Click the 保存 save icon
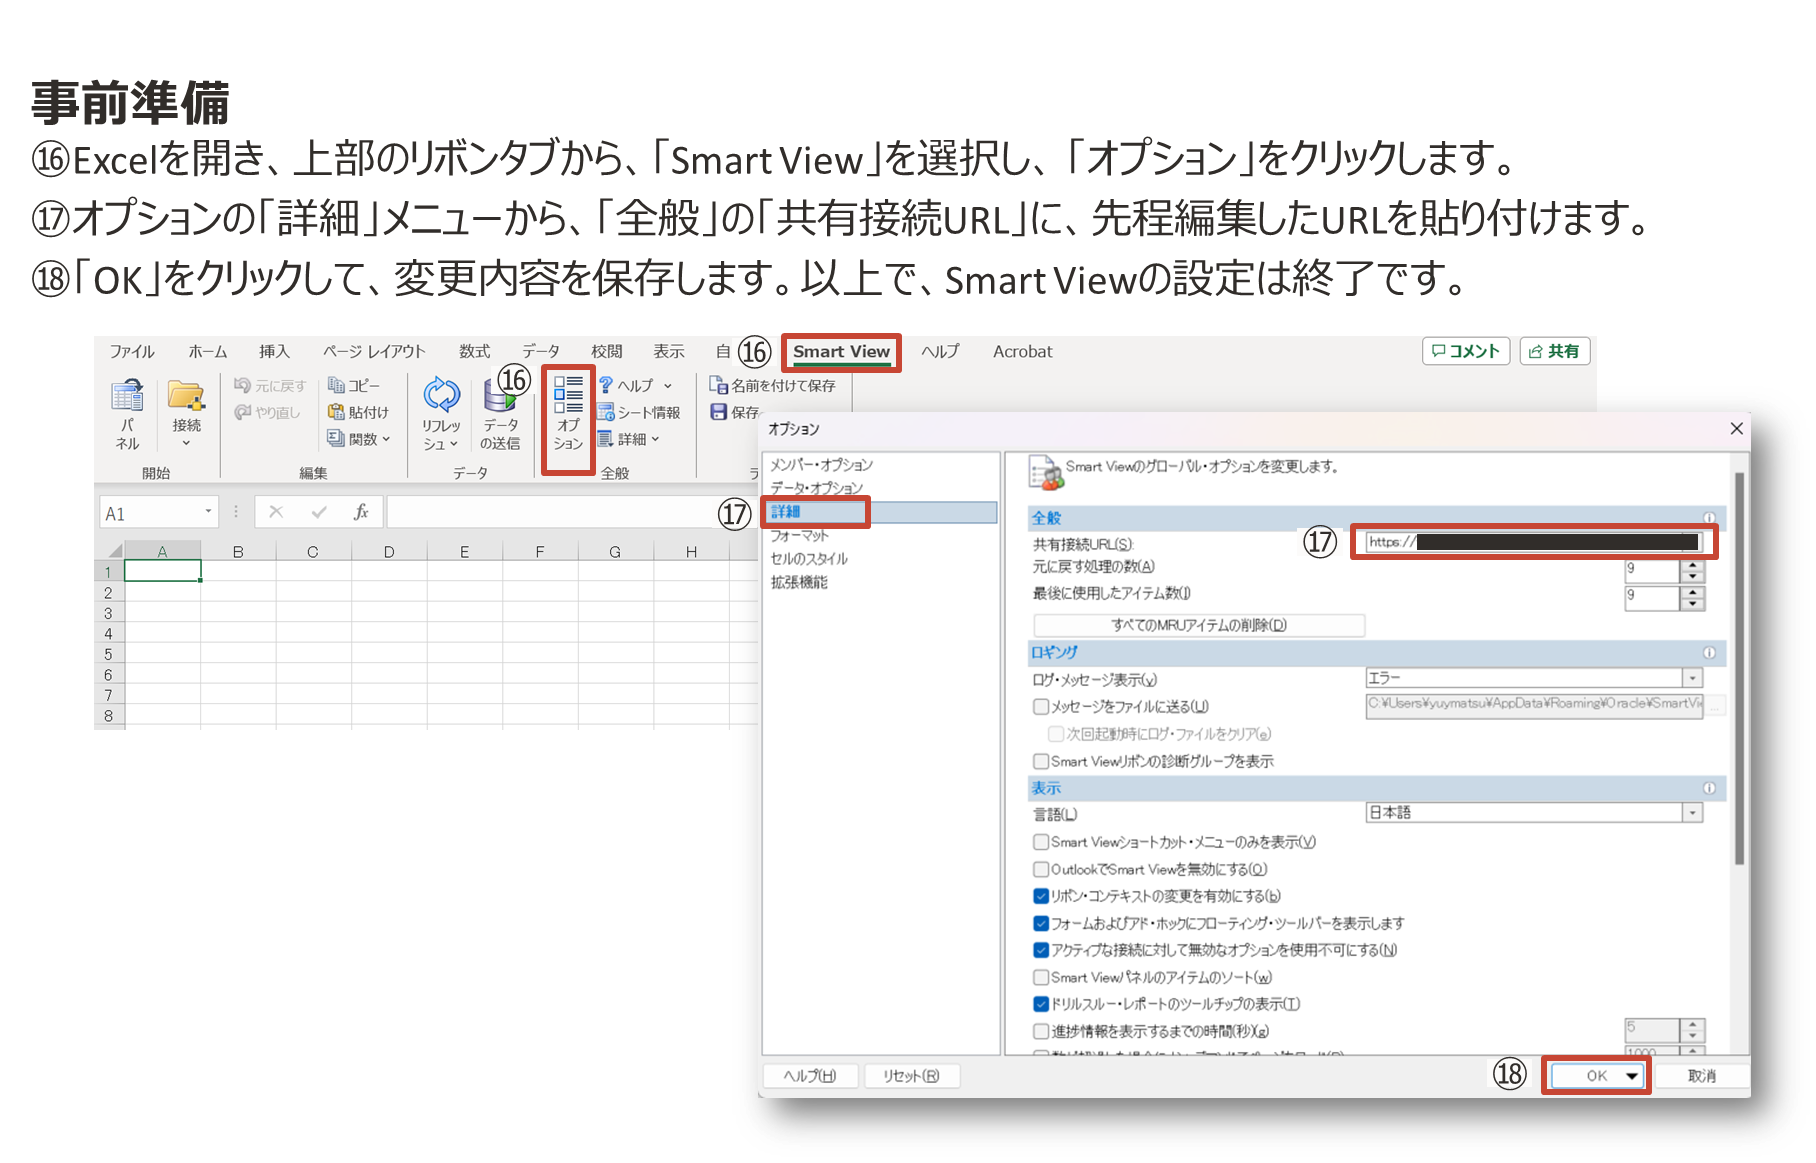This screenshot has height=1163, width=1816. (x=718, y=412)
